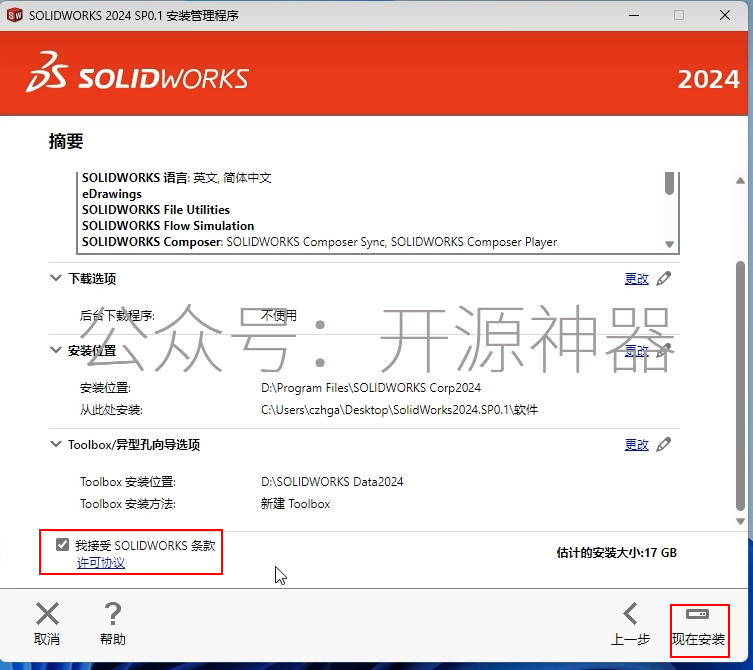Click the 摘要 heading
The image size is (753, 670).
click(66, 141)
